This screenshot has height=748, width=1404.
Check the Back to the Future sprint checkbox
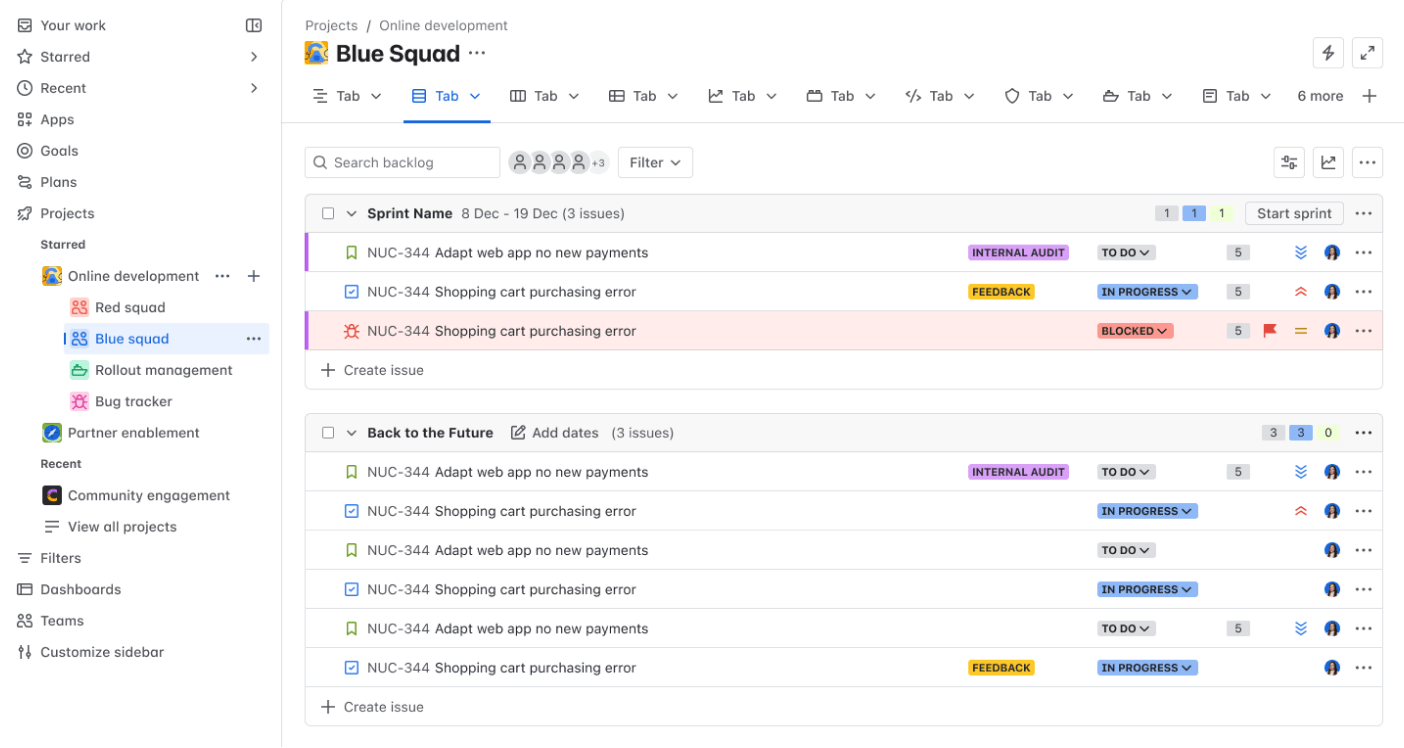pos(328,432)
